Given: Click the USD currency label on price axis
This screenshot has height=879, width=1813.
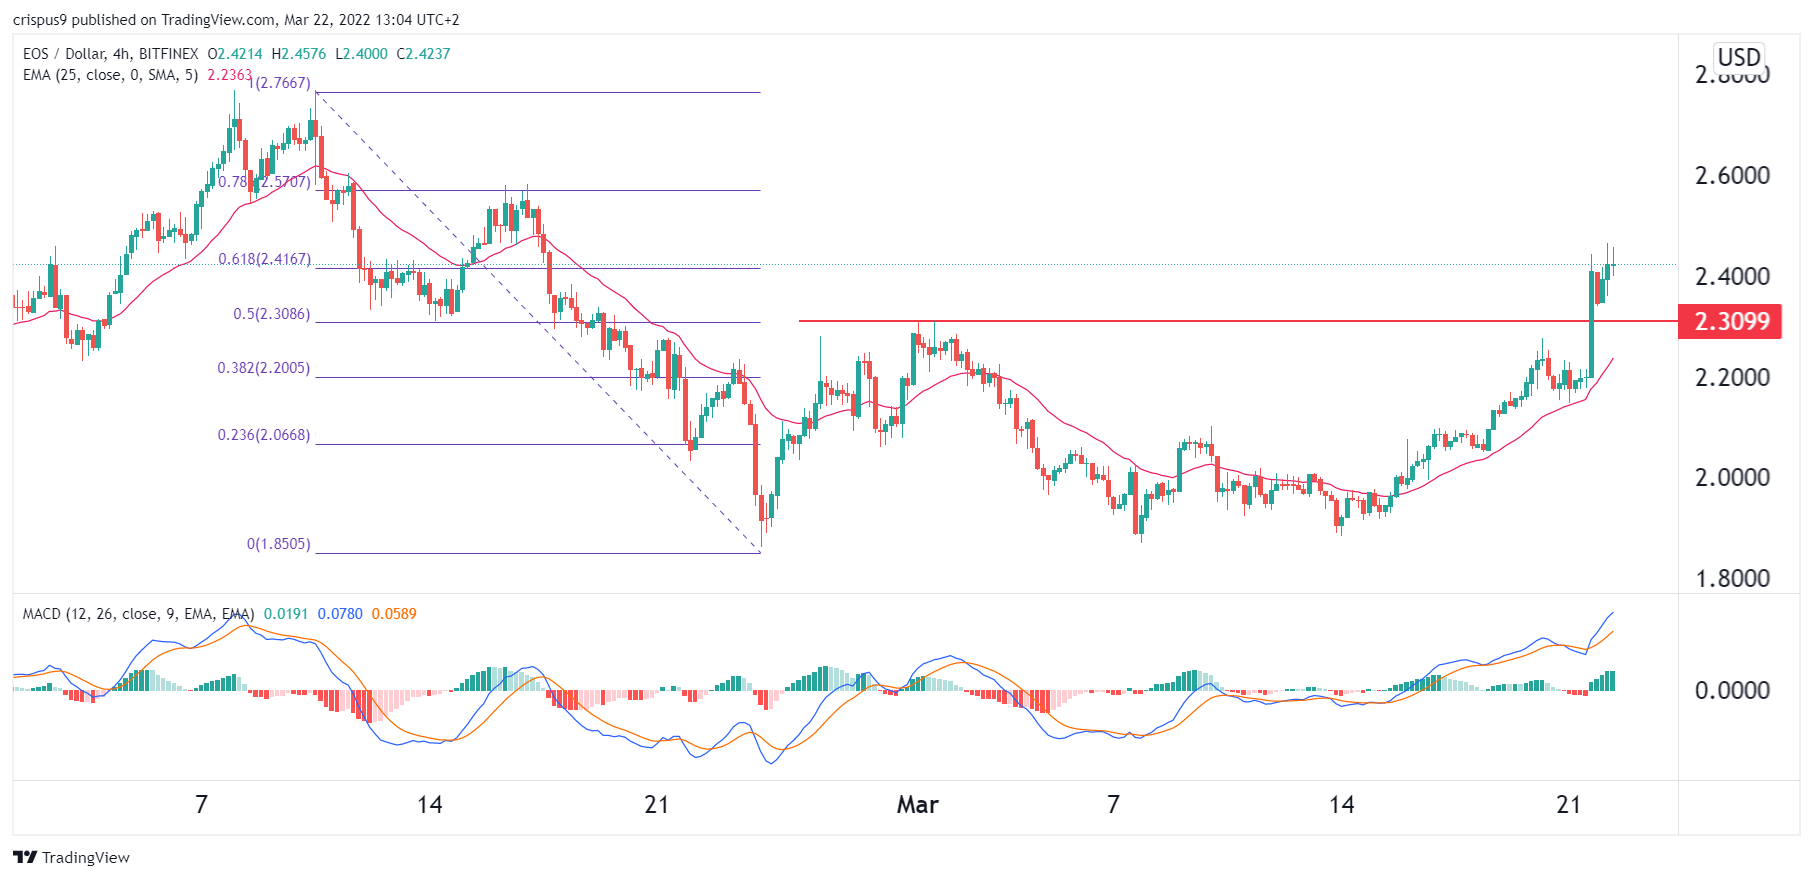Looking at the screenshot, I should [1739, 57].
